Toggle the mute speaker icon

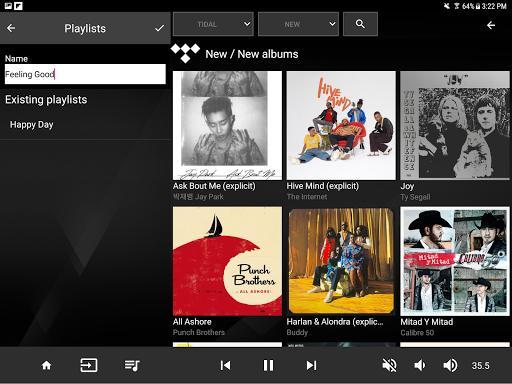(389, 365)
